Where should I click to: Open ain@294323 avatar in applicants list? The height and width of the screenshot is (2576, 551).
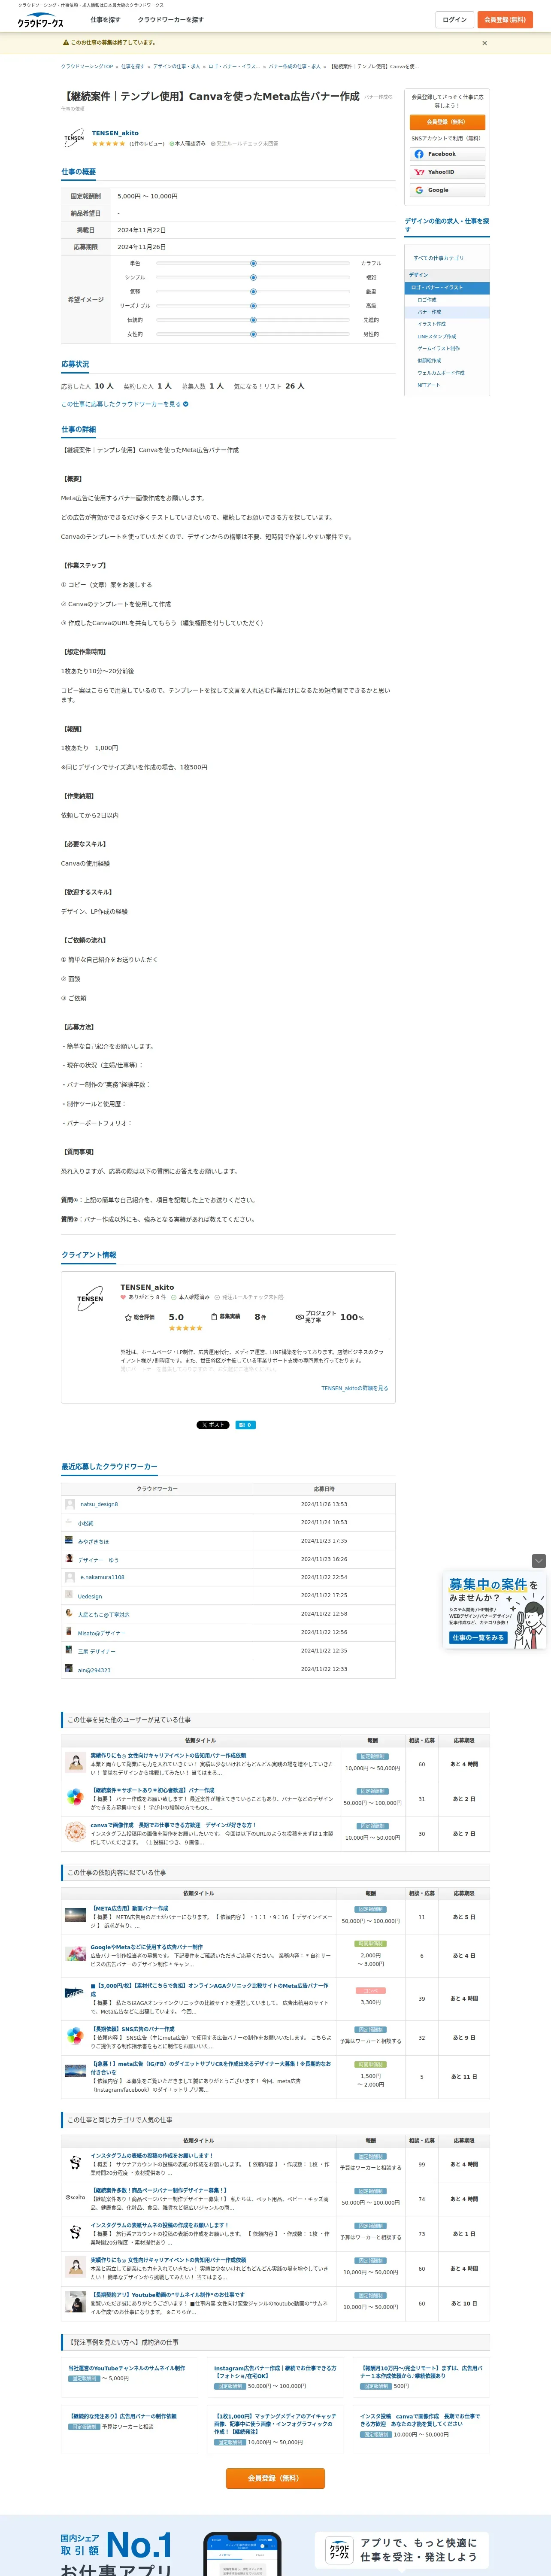click(x=69, y=1669)
